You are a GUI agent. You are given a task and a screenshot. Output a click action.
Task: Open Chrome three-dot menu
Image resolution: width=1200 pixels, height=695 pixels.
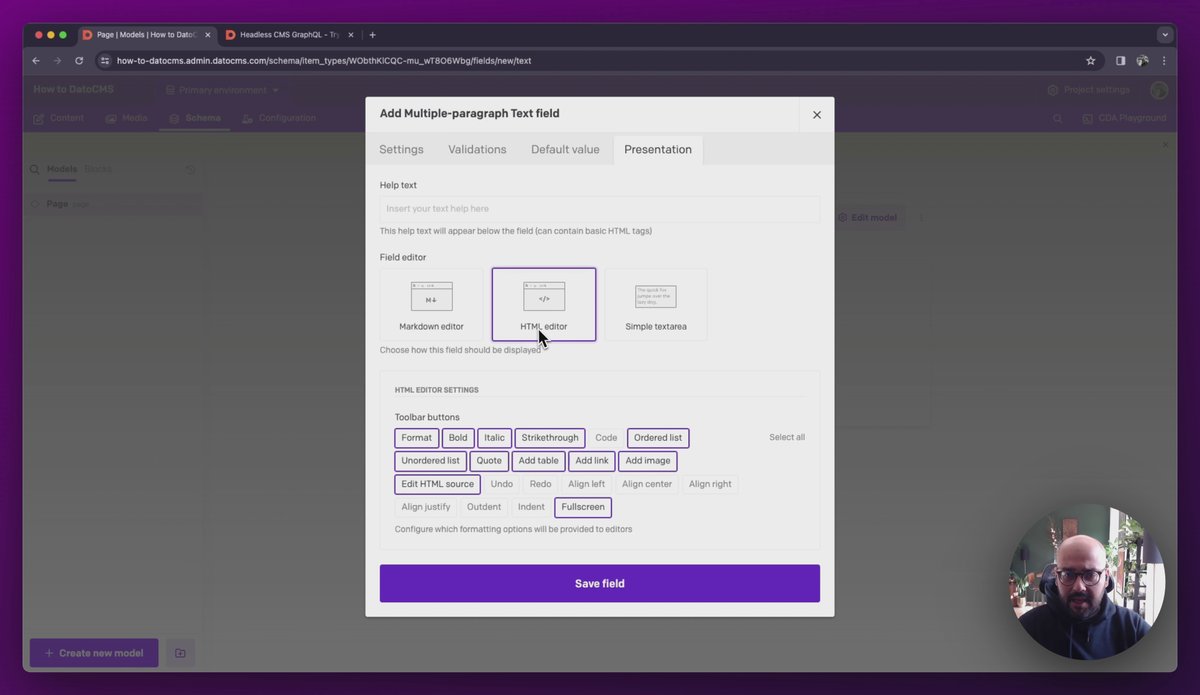pos(1164,61)
